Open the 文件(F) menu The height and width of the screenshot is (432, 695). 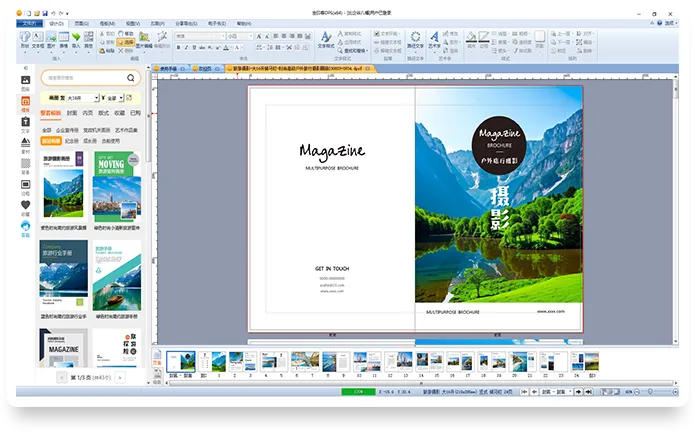point(29,21)
